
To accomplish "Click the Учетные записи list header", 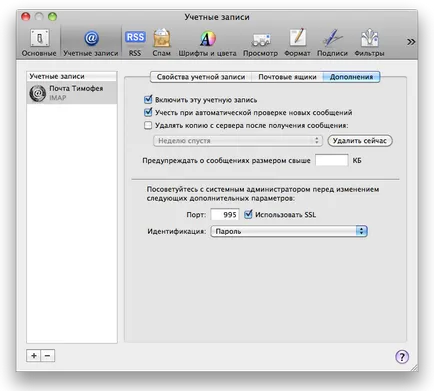I will click(72, 76).
